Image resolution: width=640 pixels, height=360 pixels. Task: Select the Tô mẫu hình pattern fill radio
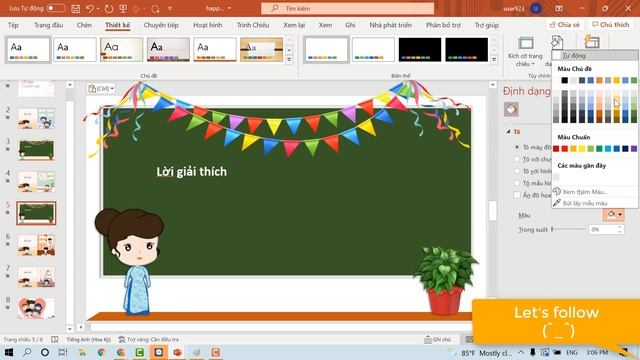coord(517,183)
